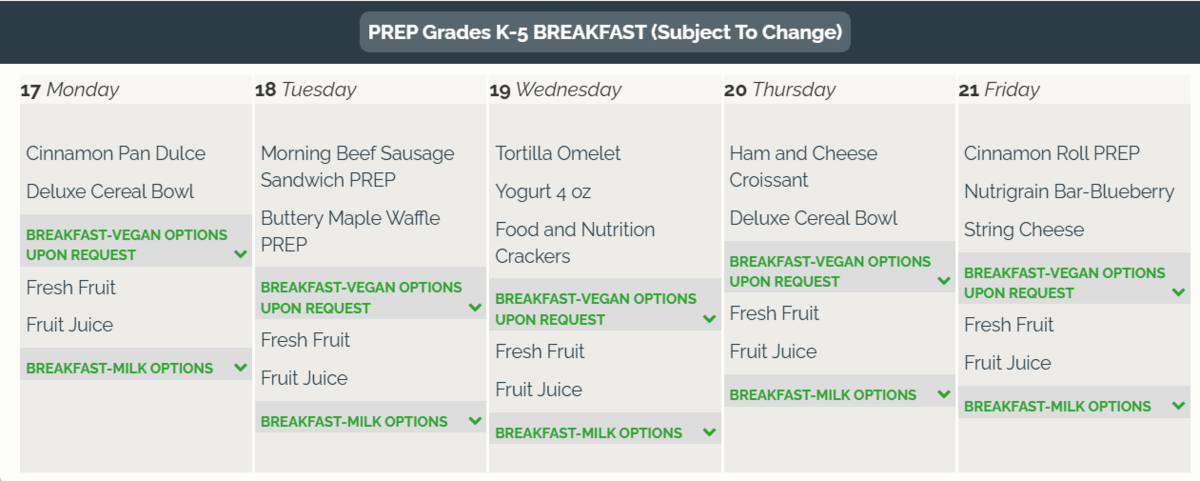Open Morning Beef Sausage Sandwich PREP item
The width and height of the screenshot is (1200, 481).
(357, 166)
